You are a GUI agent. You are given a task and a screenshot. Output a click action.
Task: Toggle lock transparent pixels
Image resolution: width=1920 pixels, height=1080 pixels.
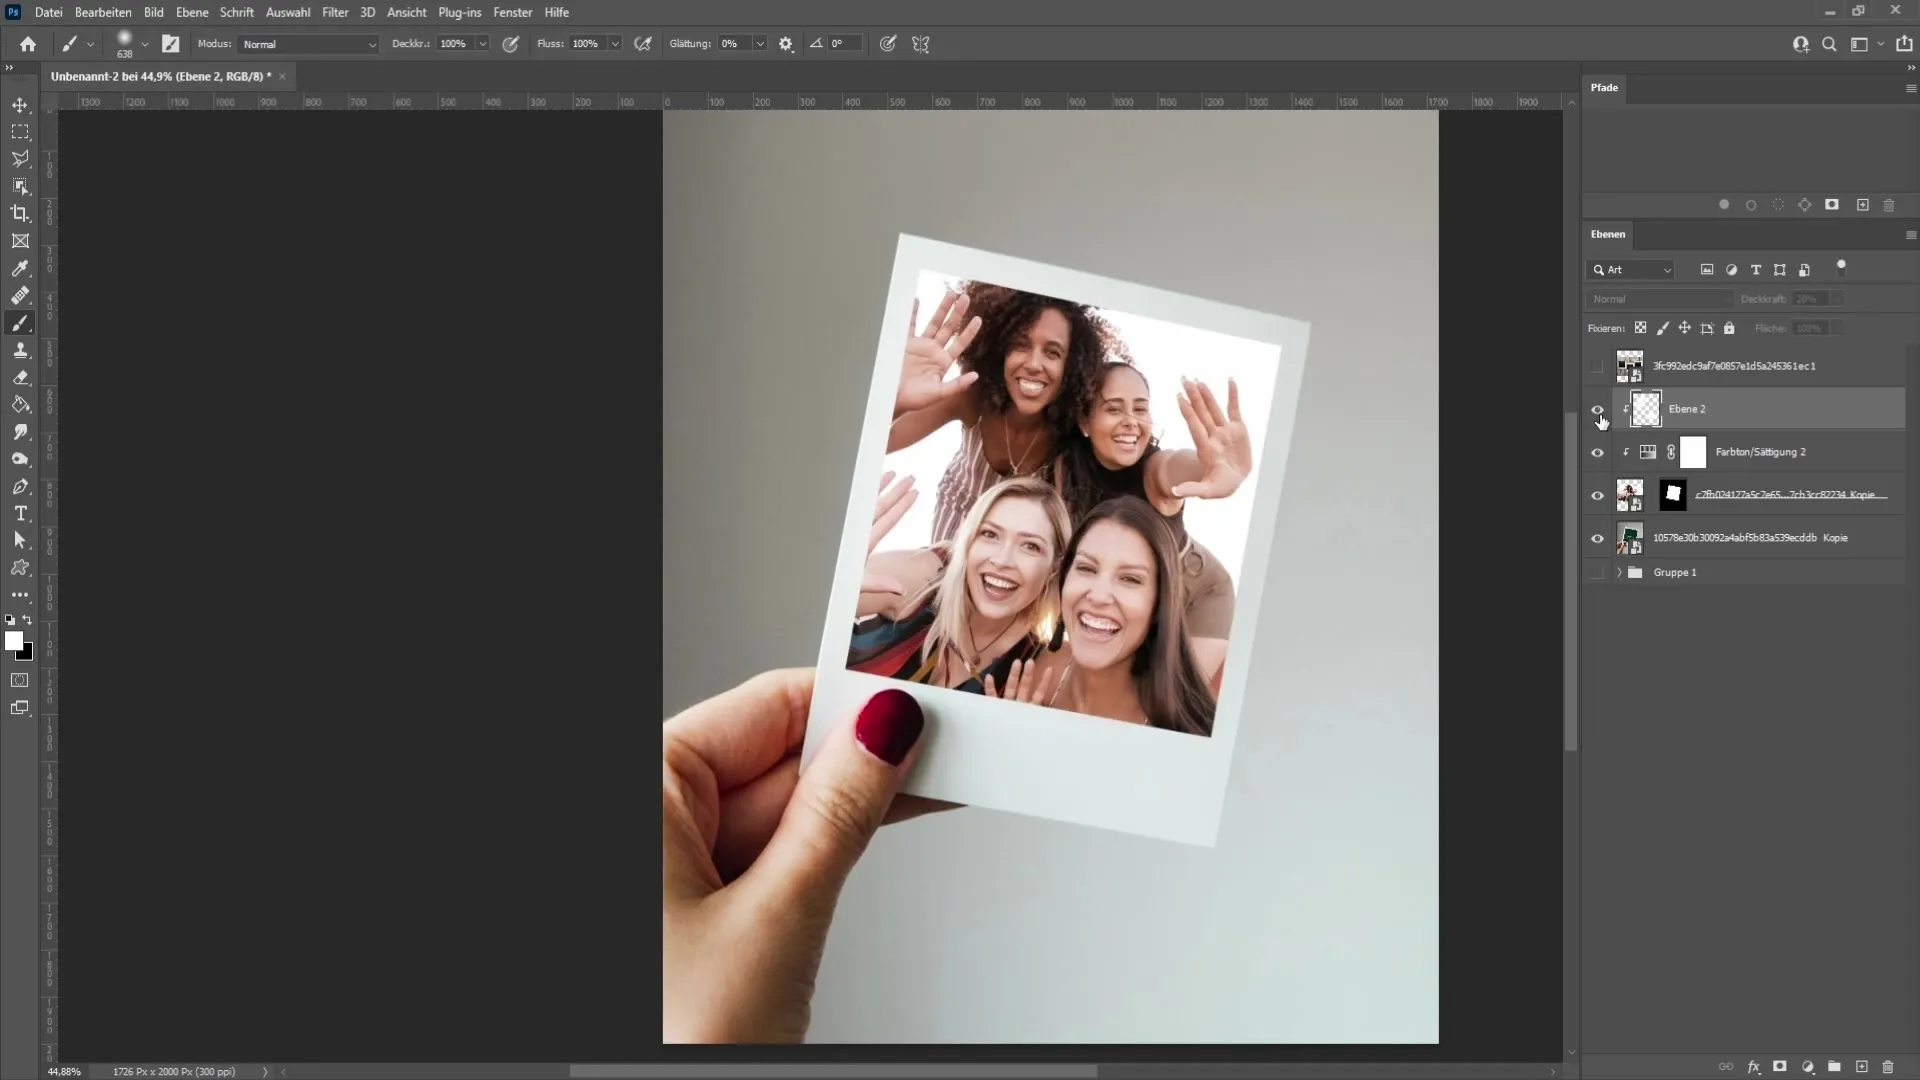(x=1640, y=328)
